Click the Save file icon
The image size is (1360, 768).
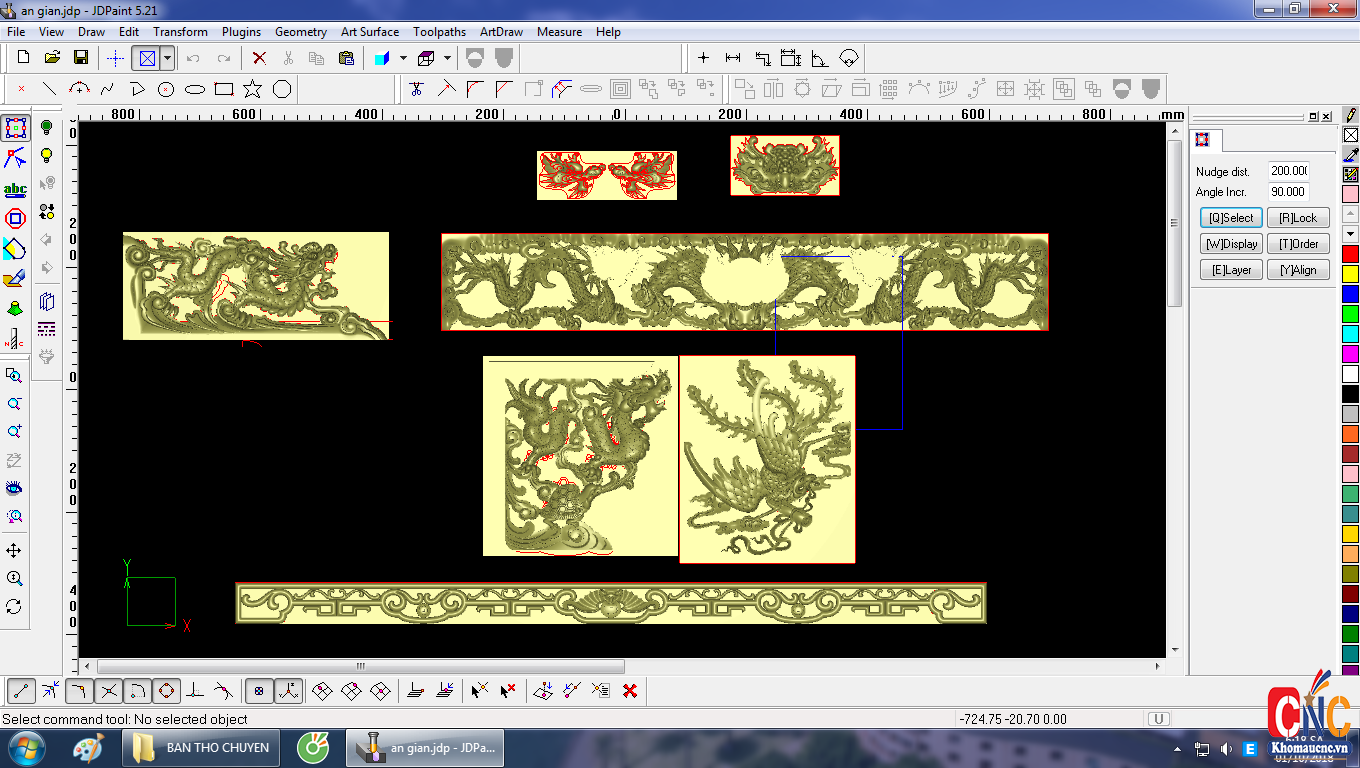pyautogui.click(x=81, y=58)
